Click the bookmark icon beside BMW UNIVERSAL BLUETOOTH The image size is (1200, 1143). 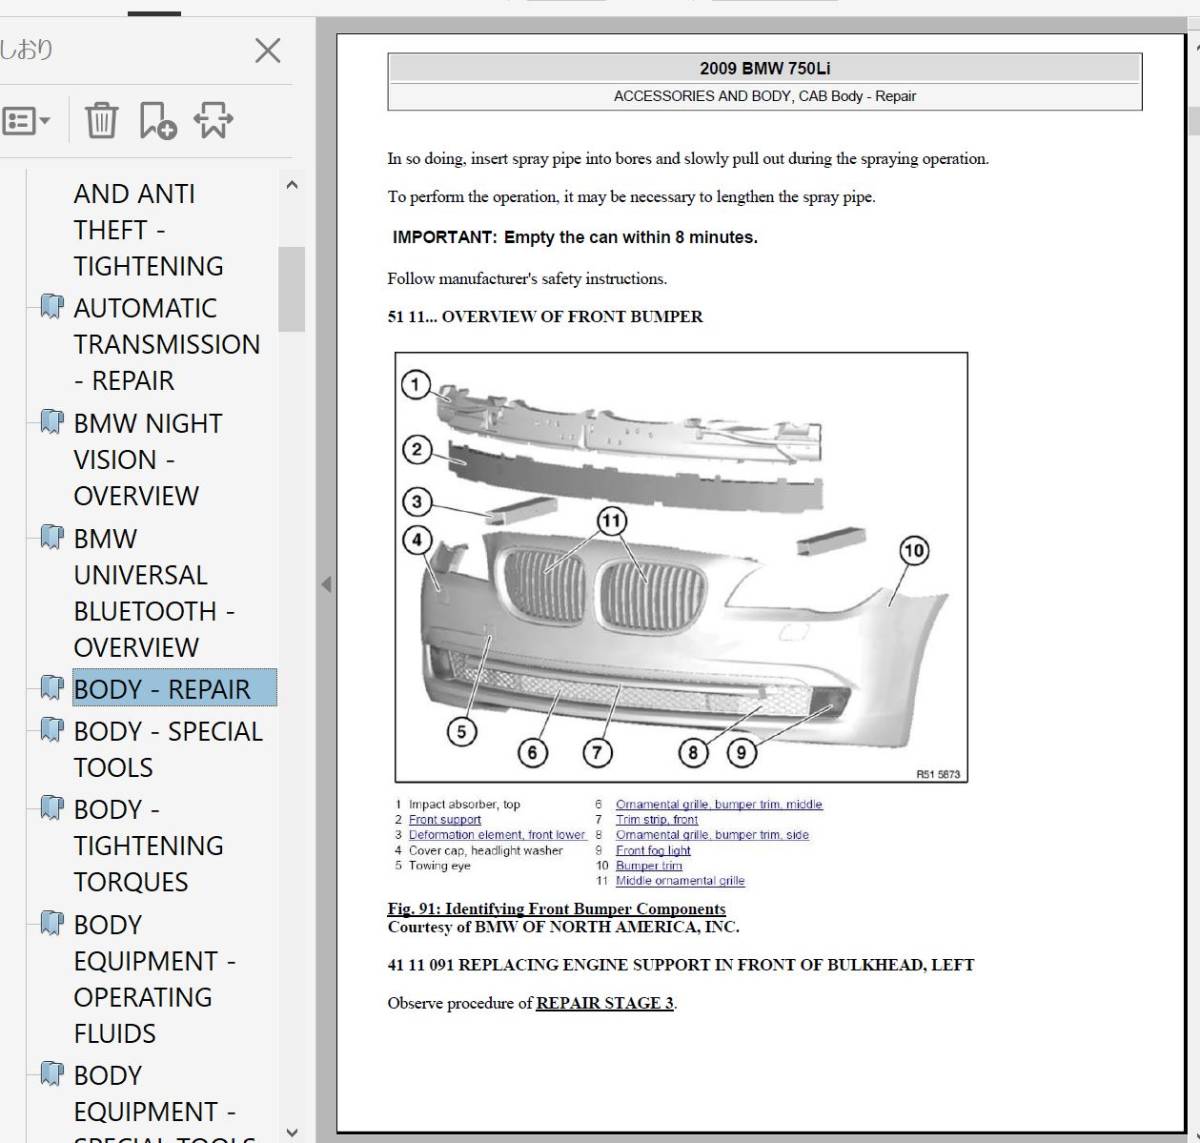click(52, 537)
